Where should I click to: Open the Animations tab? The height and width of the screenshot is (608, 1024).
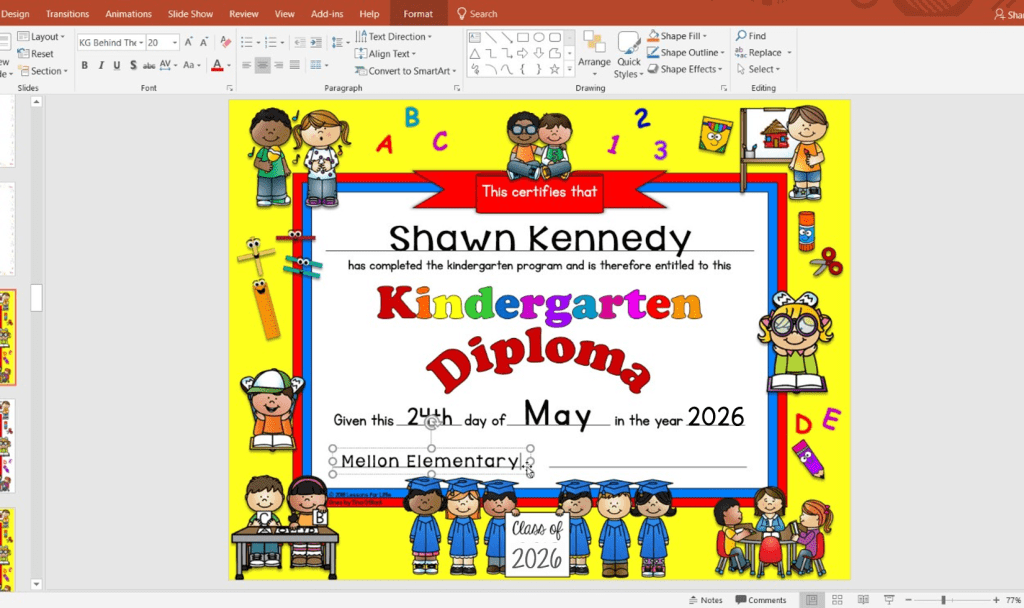129,14
